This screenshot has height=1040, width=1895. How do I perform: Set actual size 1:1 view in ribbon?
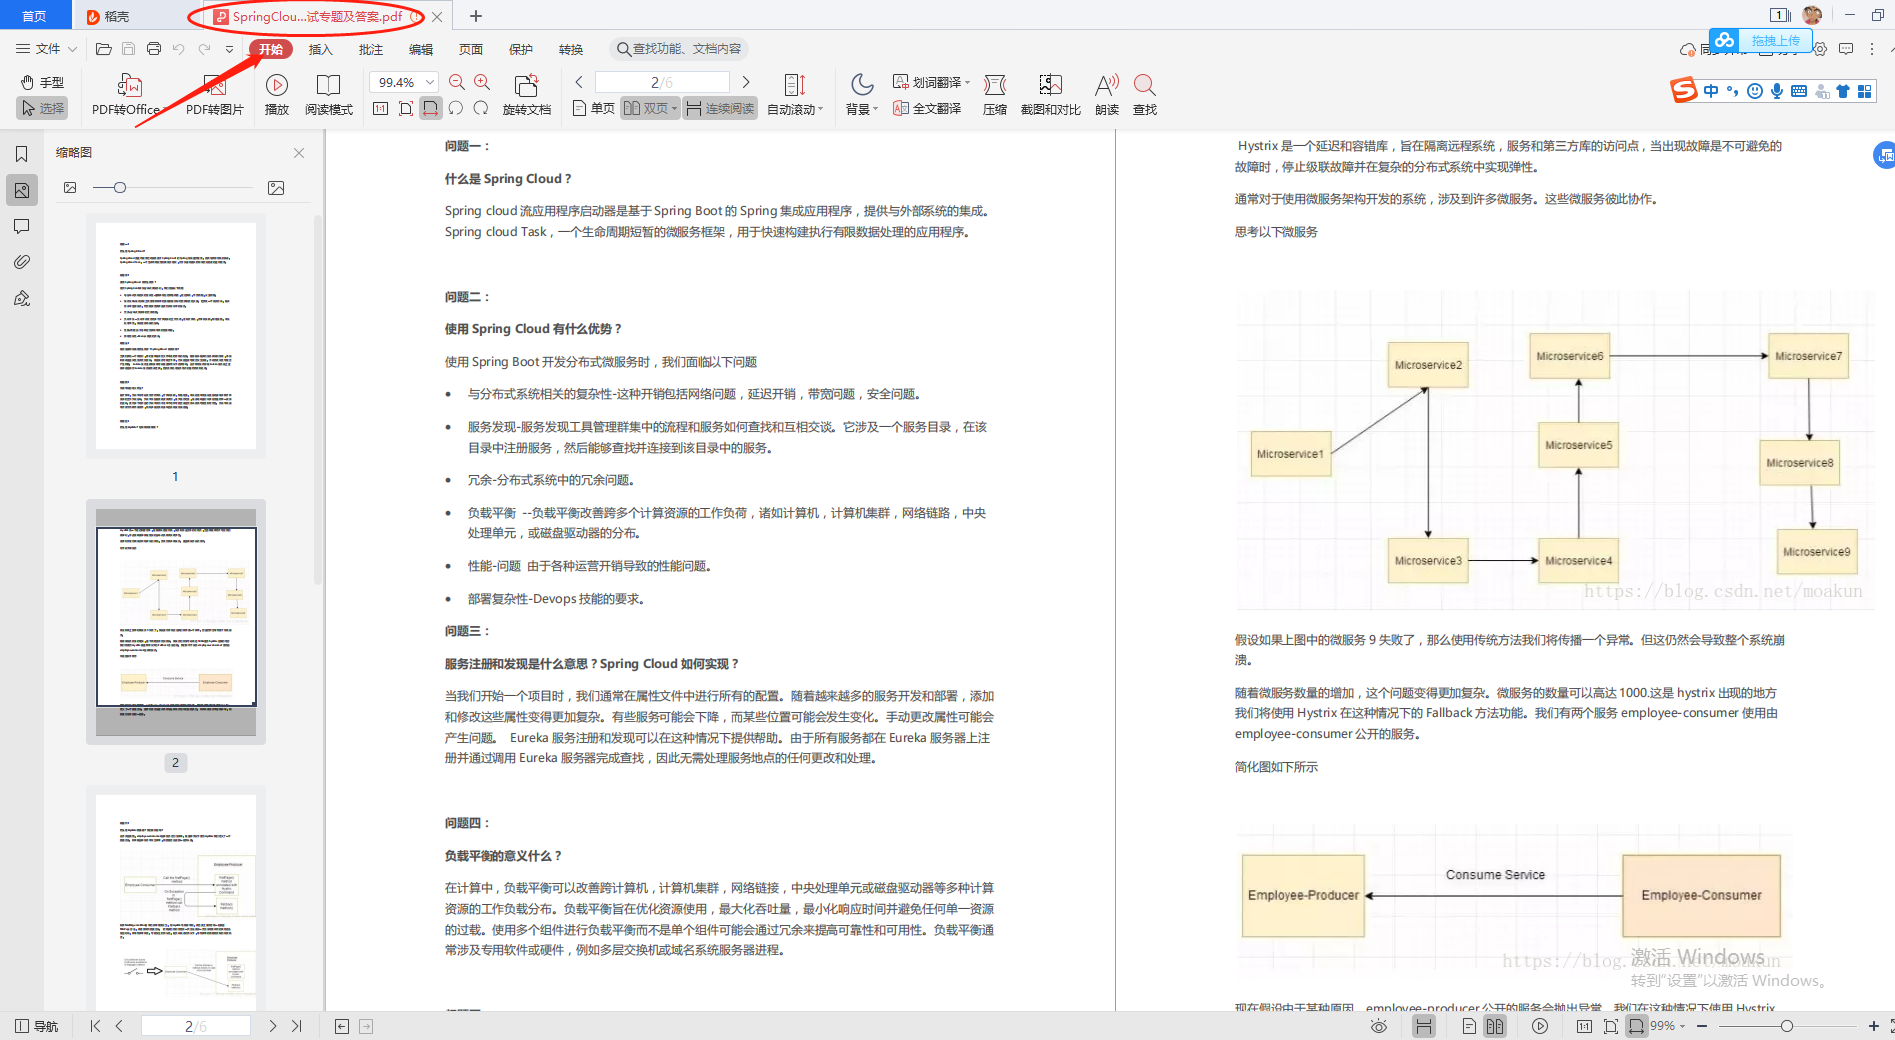(x=381, y=108)
